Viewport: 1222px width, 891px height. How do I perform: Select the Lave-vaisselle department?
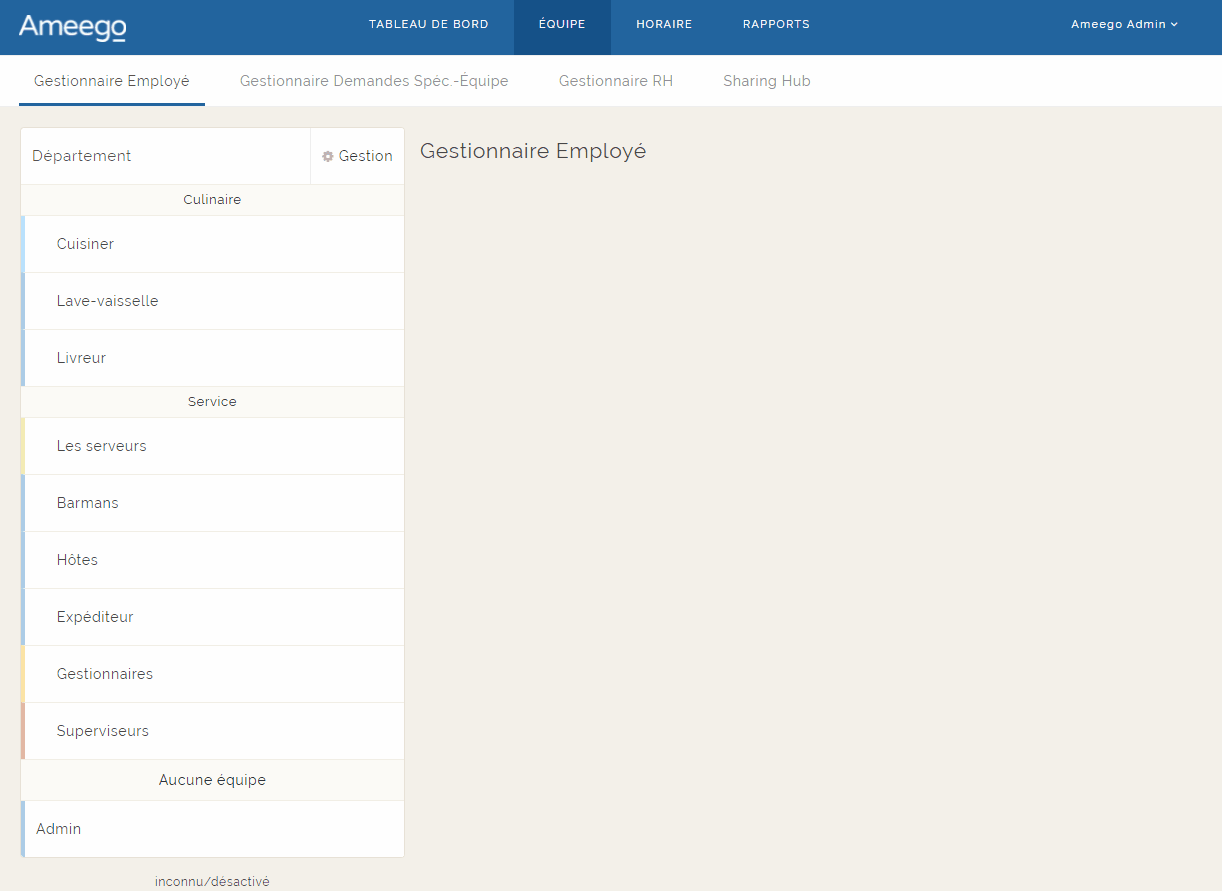point(108,301)
